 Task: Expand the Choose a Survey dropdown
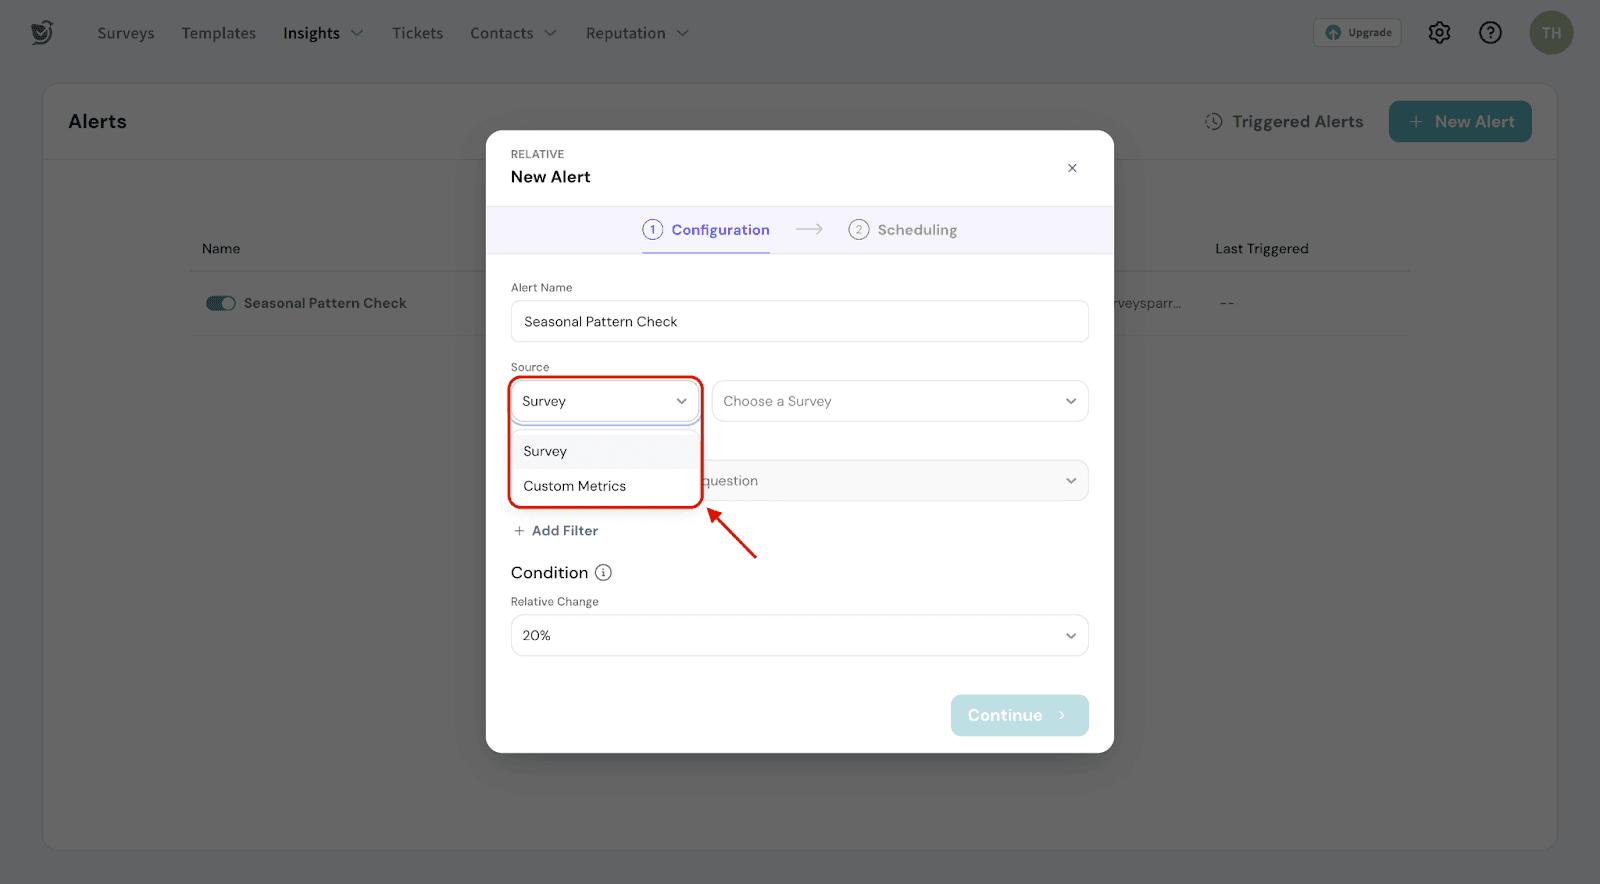[x=899, y=401]
